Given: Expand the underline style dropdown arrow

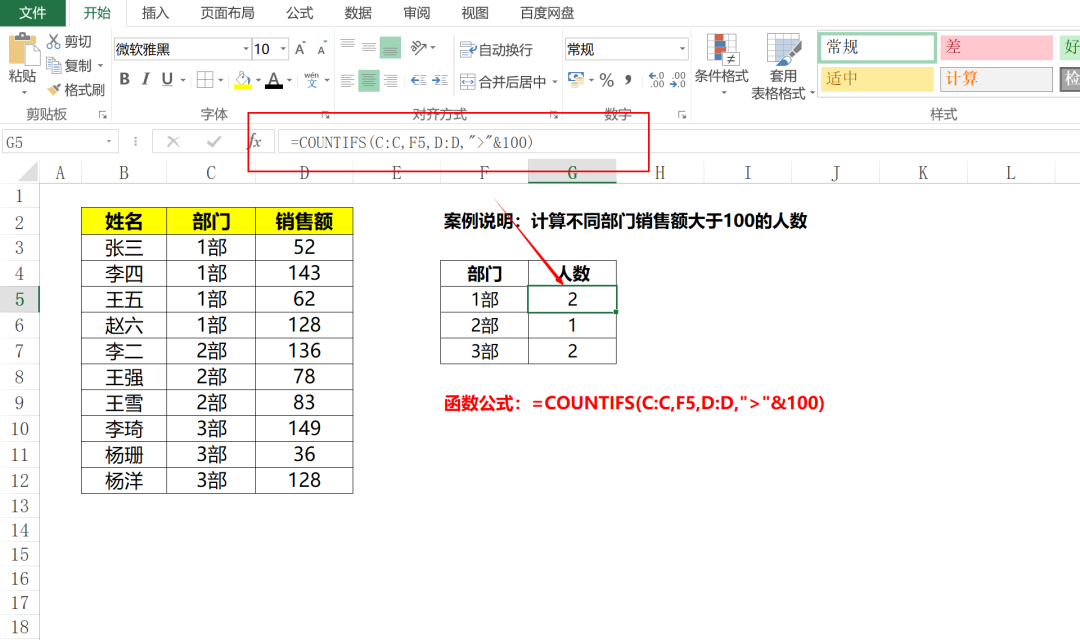Looking at the screenshot, I should 183,80.
